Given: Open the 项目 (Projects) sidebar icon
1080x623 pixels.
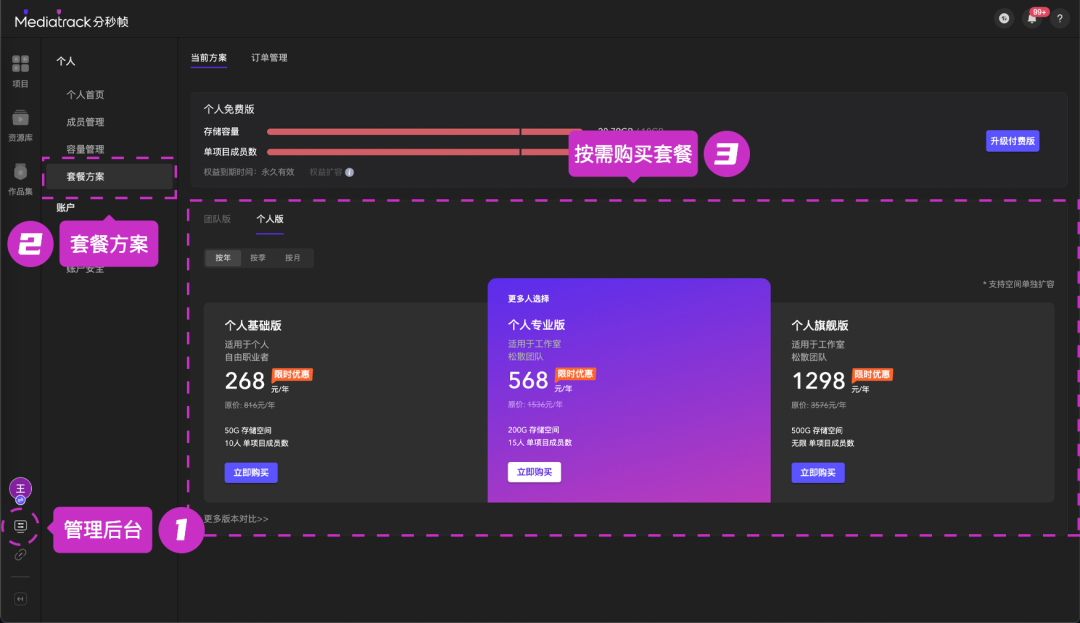Looking at the screenshot, I should (x=20, y=66).
